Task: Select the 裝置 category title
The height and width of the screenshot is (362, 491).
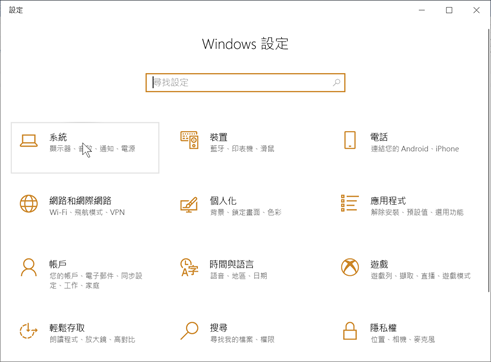Action: [x=219, y=137]
